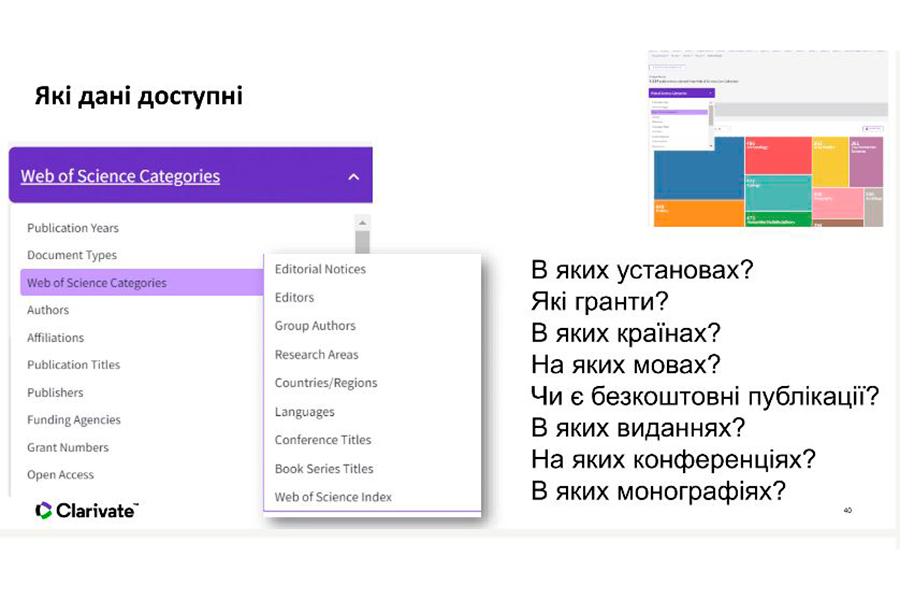Select Publication Years from the list
Viewport: 900px width, 600px height.
(x=73, y=228)
